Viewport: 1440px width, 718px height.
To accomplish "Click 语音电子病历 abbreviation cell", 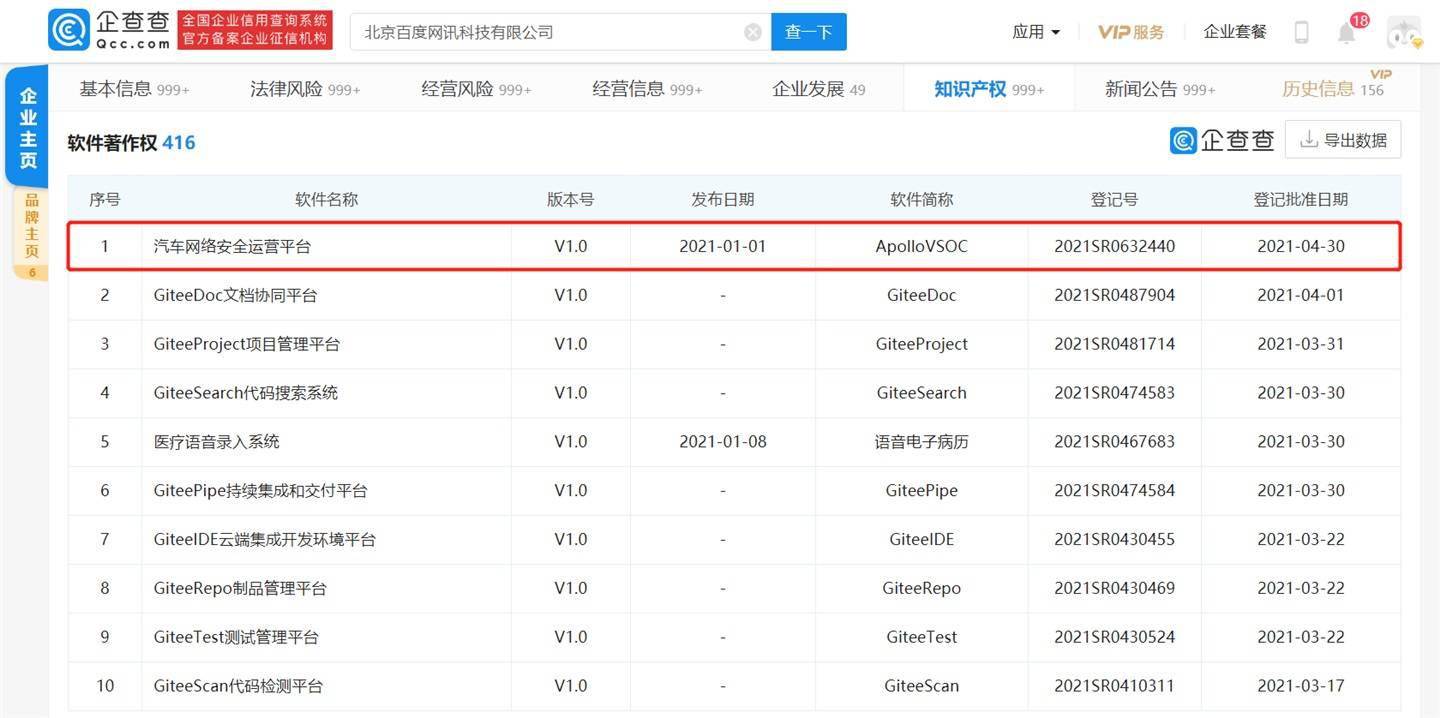I will coord(921,441).
